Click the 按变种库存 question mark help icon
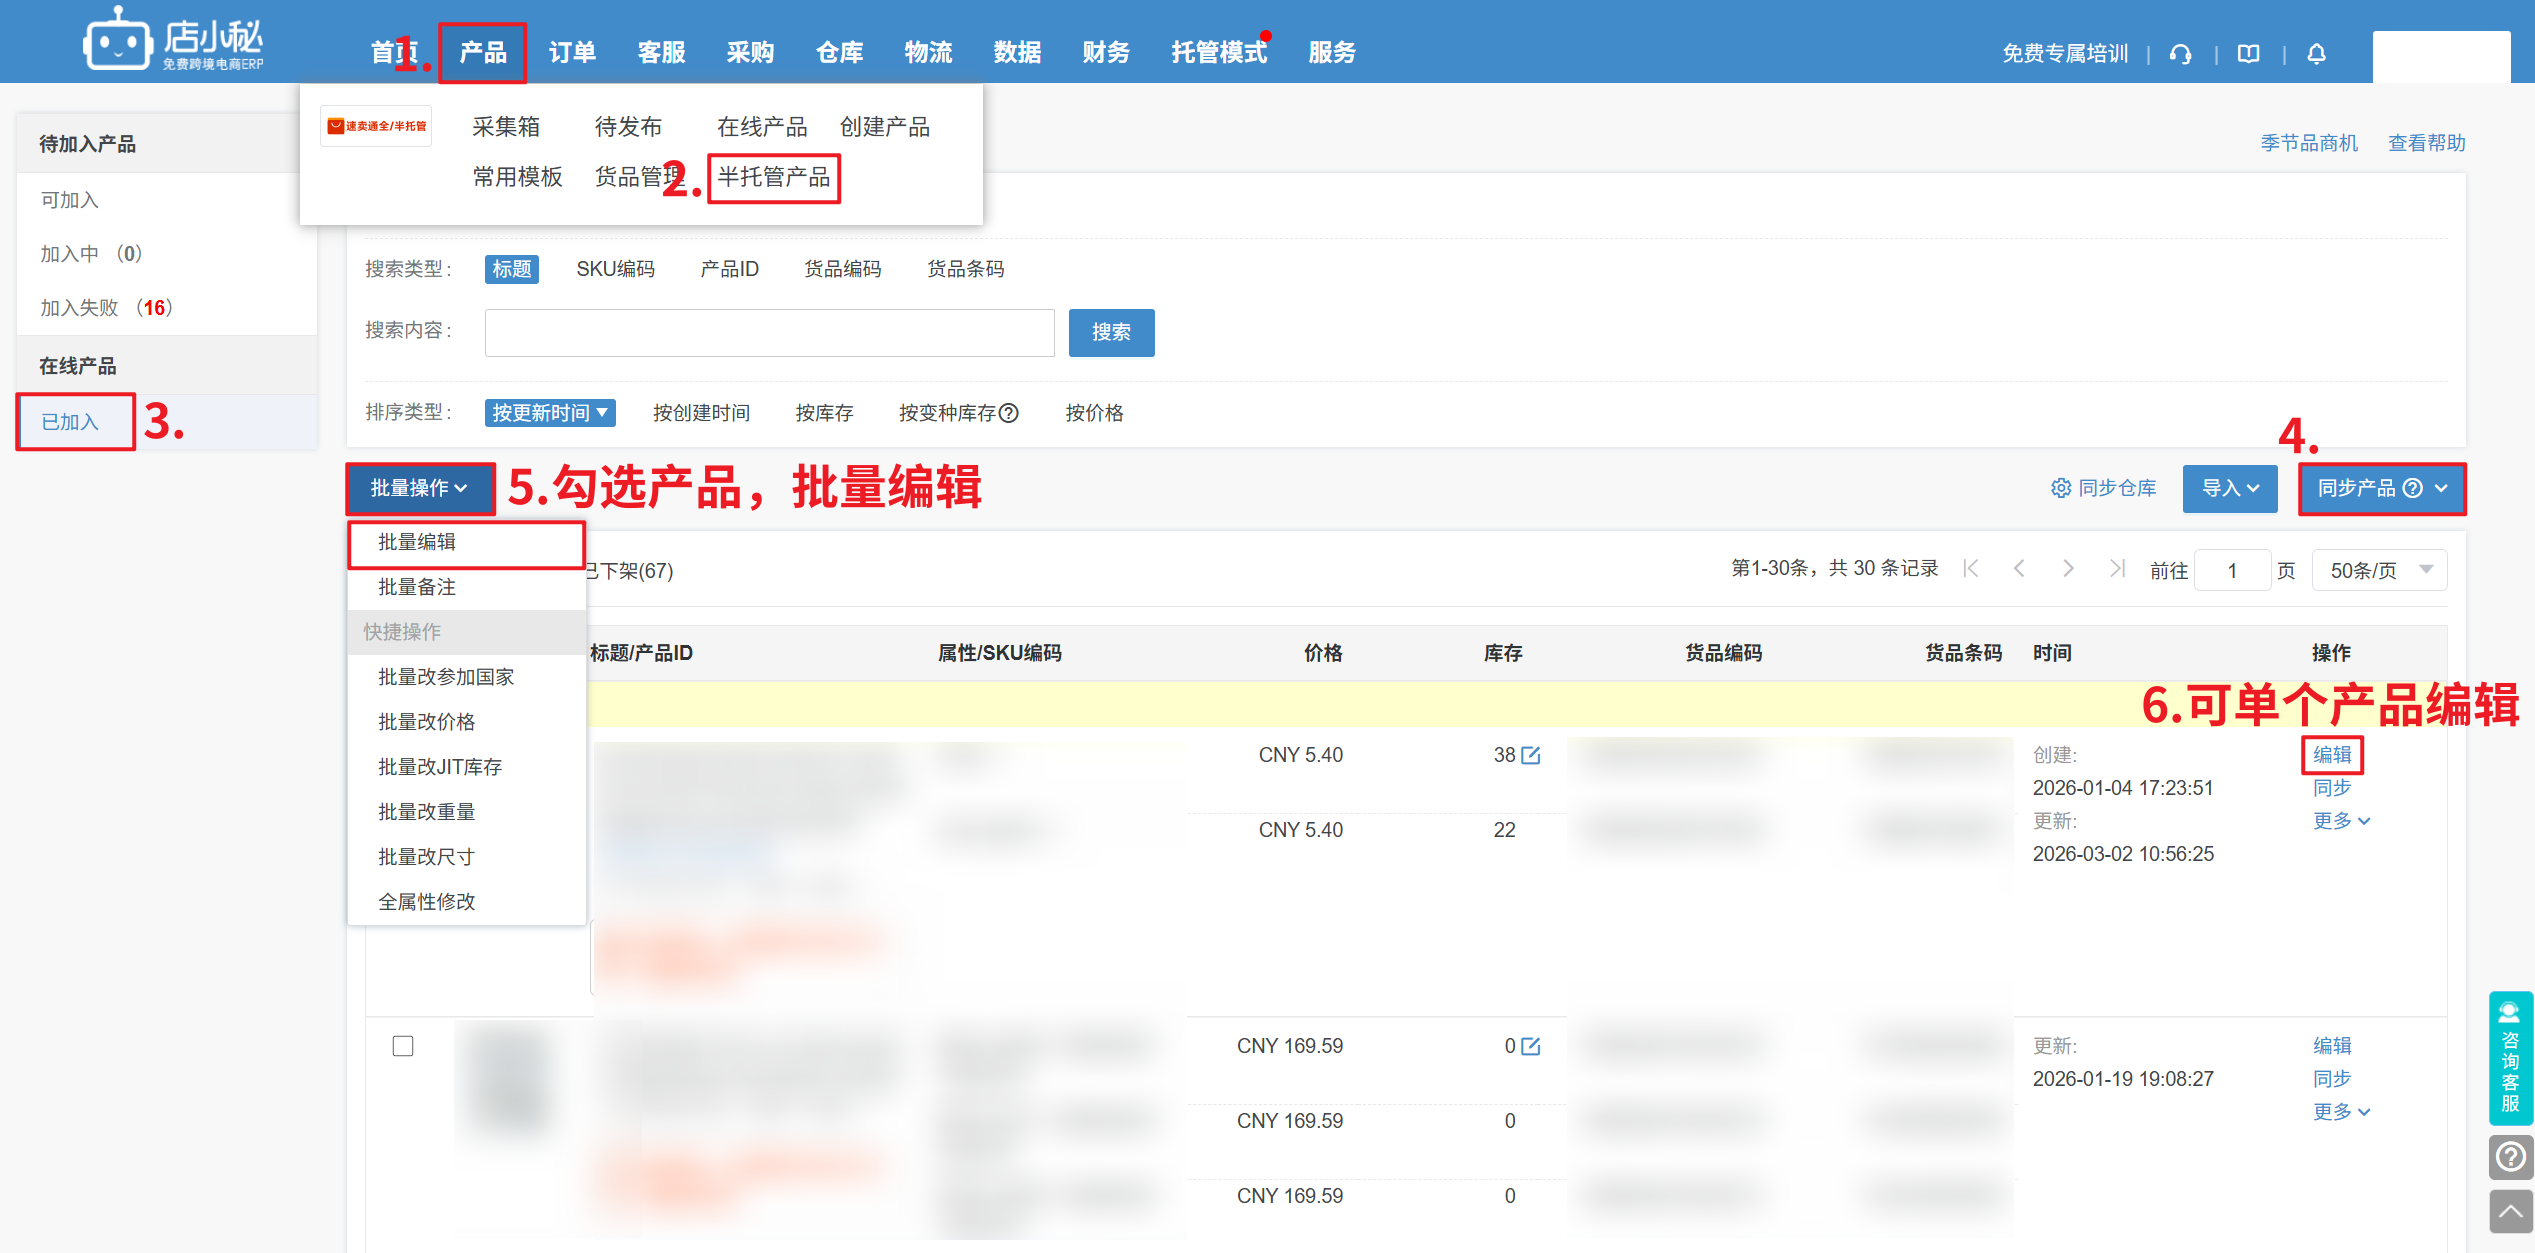Image resolution: width=2535 pixels, height=1253 pixels. [1009, 413]
